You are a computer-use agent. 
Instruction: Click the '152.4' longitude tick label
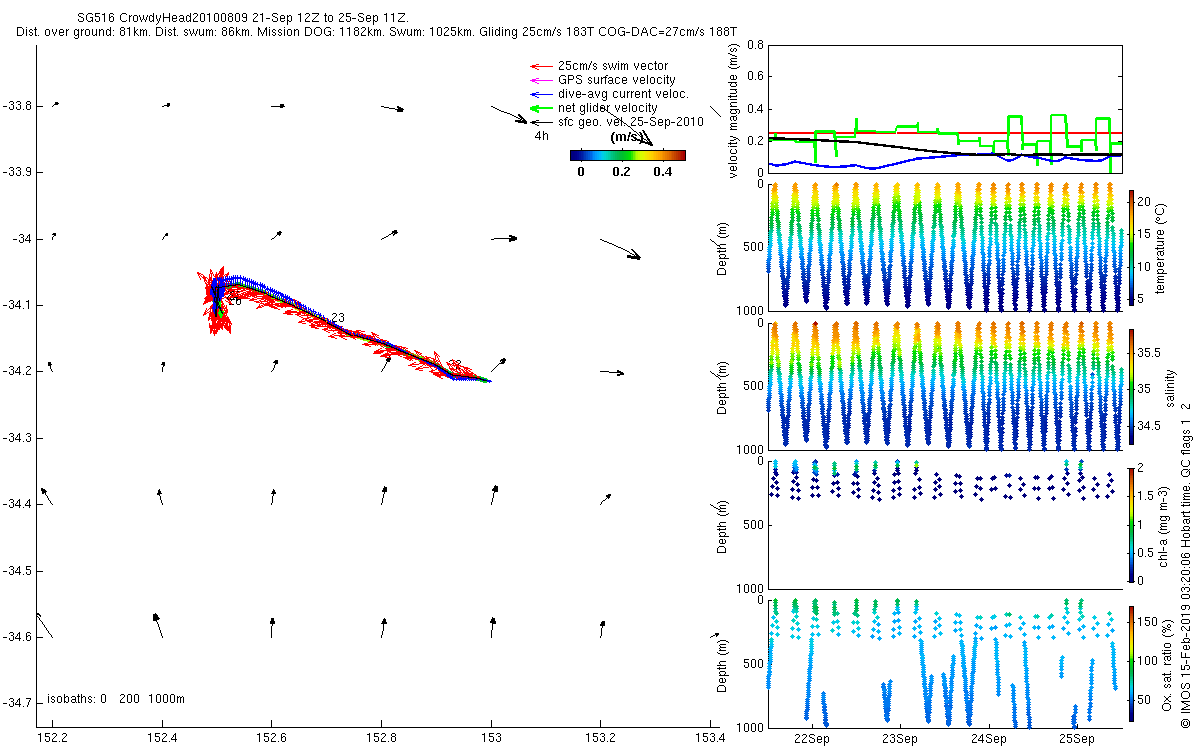click(161, 739)
